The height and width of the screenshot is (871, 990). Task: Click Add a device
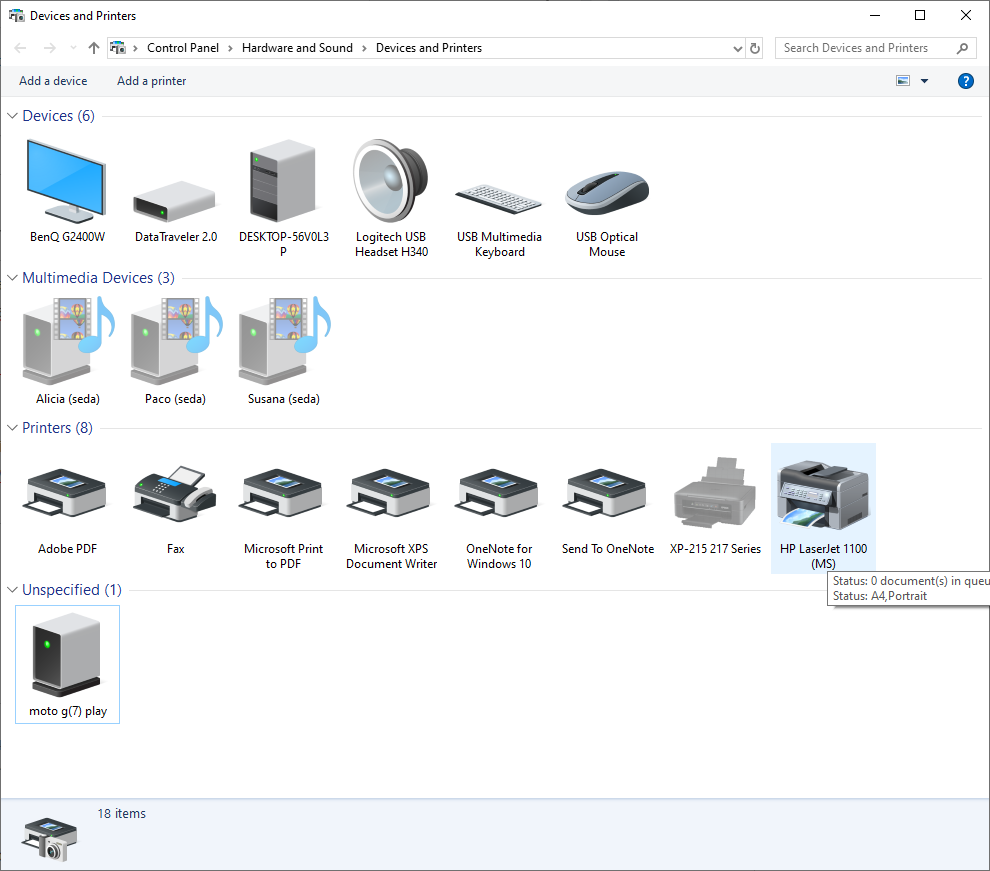(53, 81)
